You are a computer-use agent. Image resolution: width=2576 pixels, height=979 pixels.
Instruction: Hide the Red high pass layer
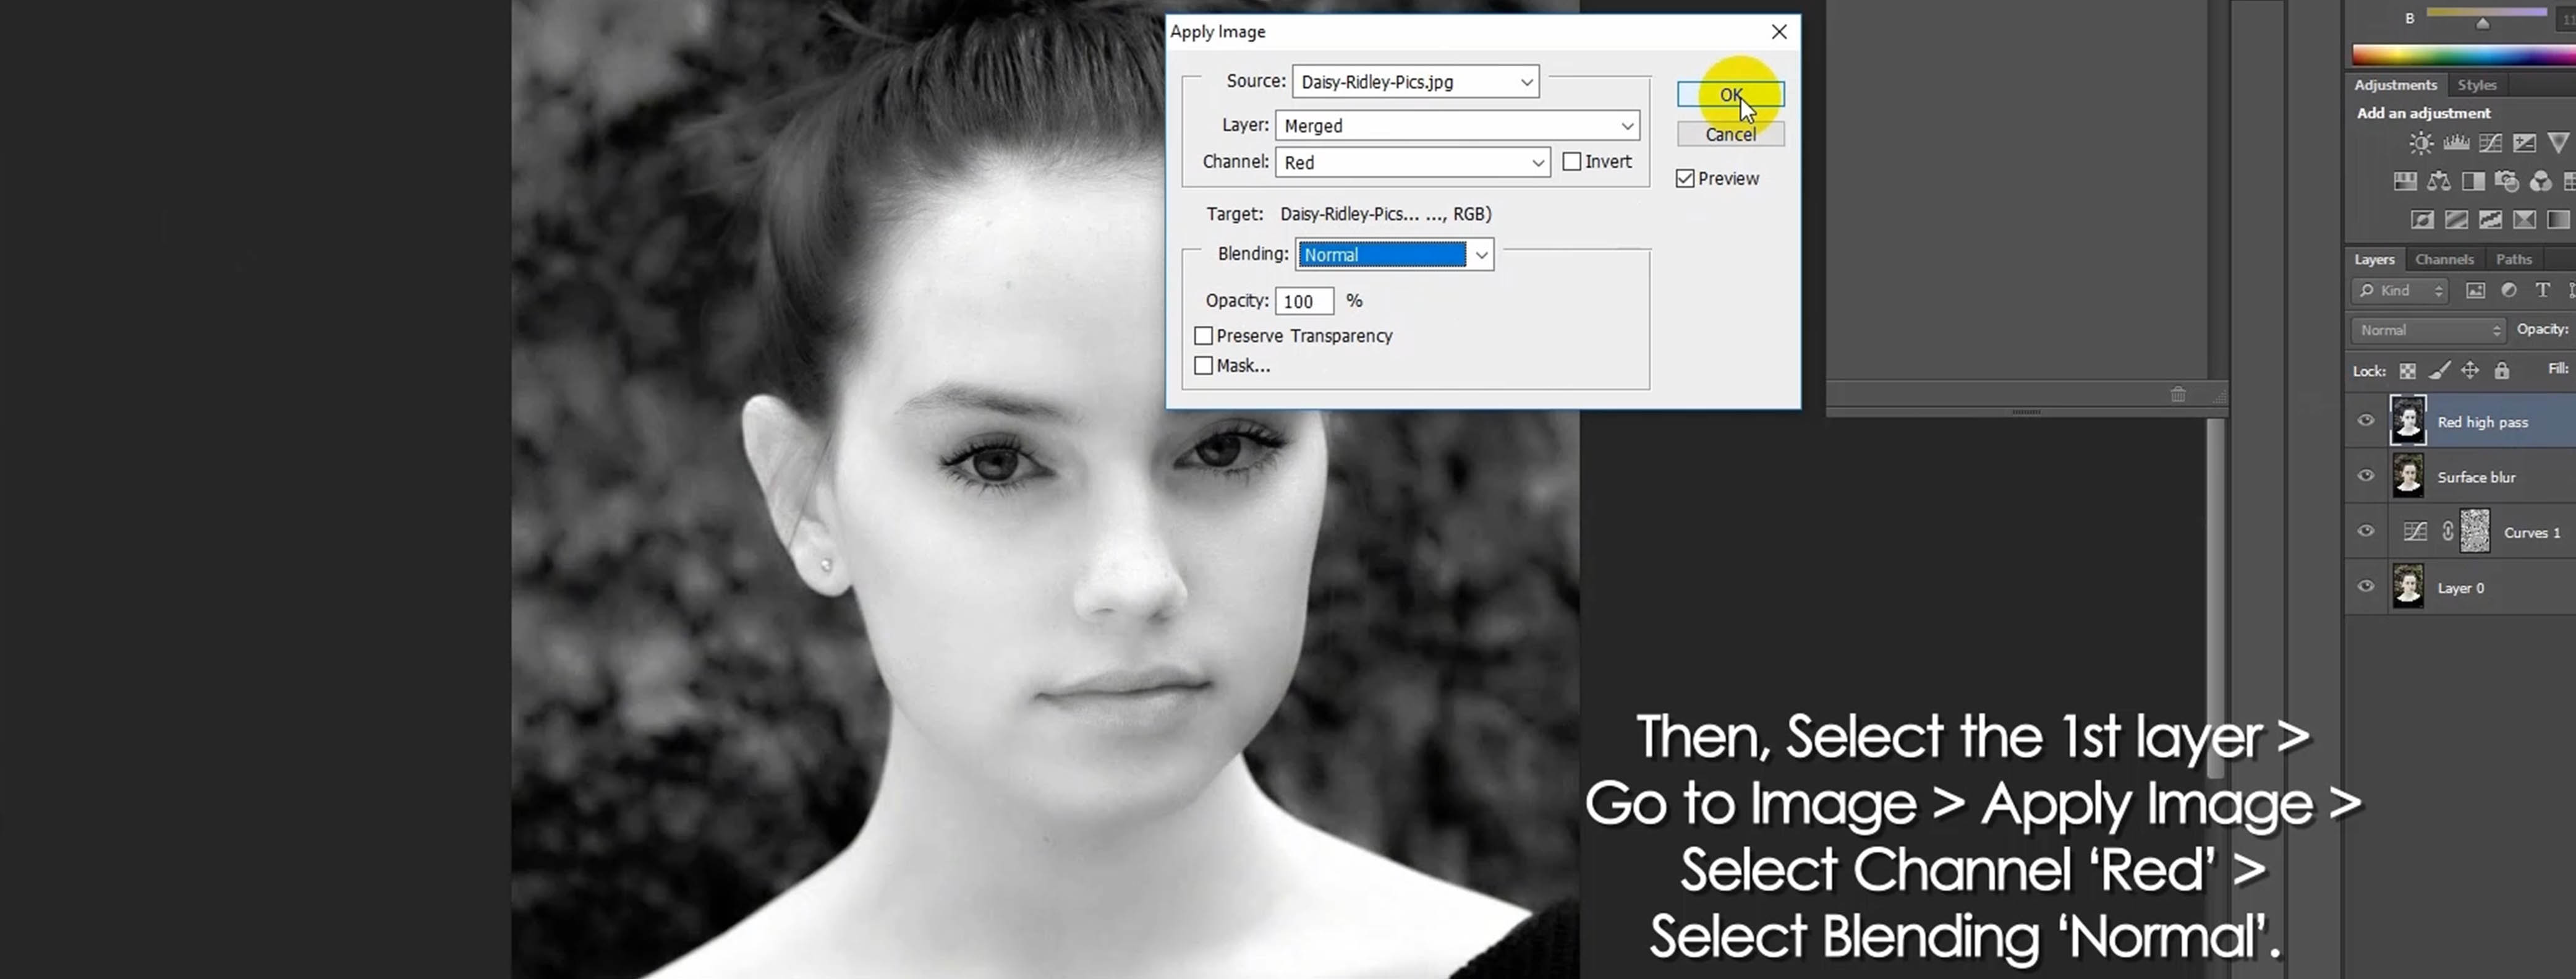[2366, 421]
